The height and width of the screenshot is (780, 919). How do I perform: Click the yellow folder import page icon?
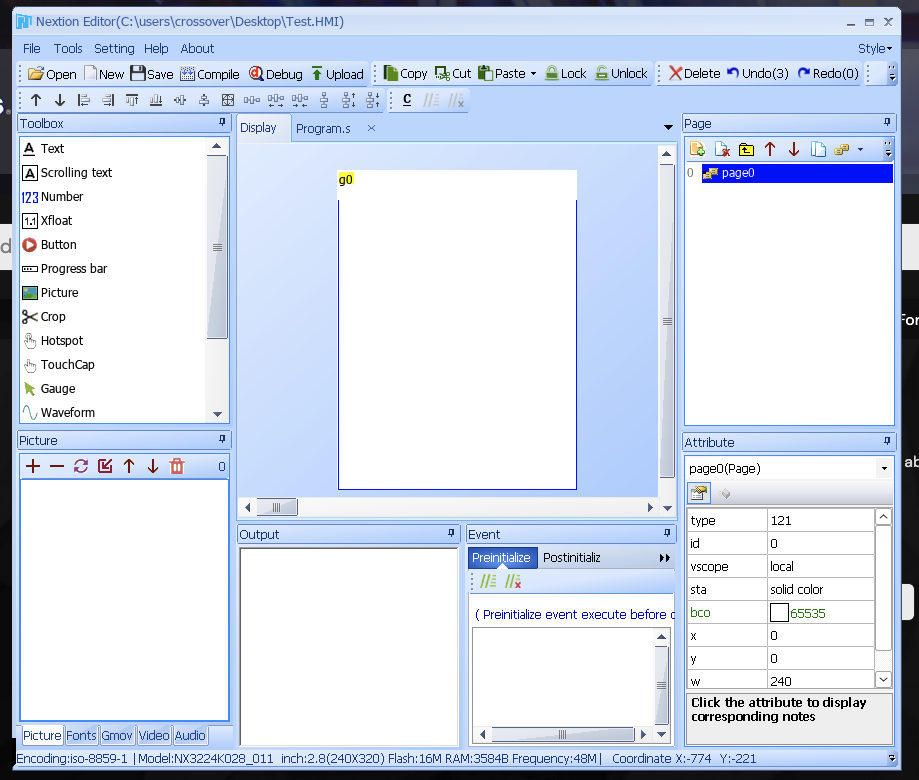(x=746, y=149)
